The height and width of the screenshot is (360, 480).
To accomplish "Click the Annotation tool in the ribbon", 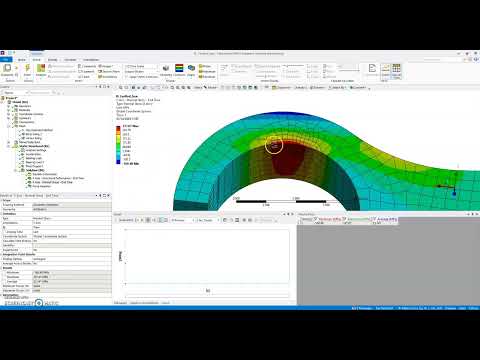I will (107, 76).
